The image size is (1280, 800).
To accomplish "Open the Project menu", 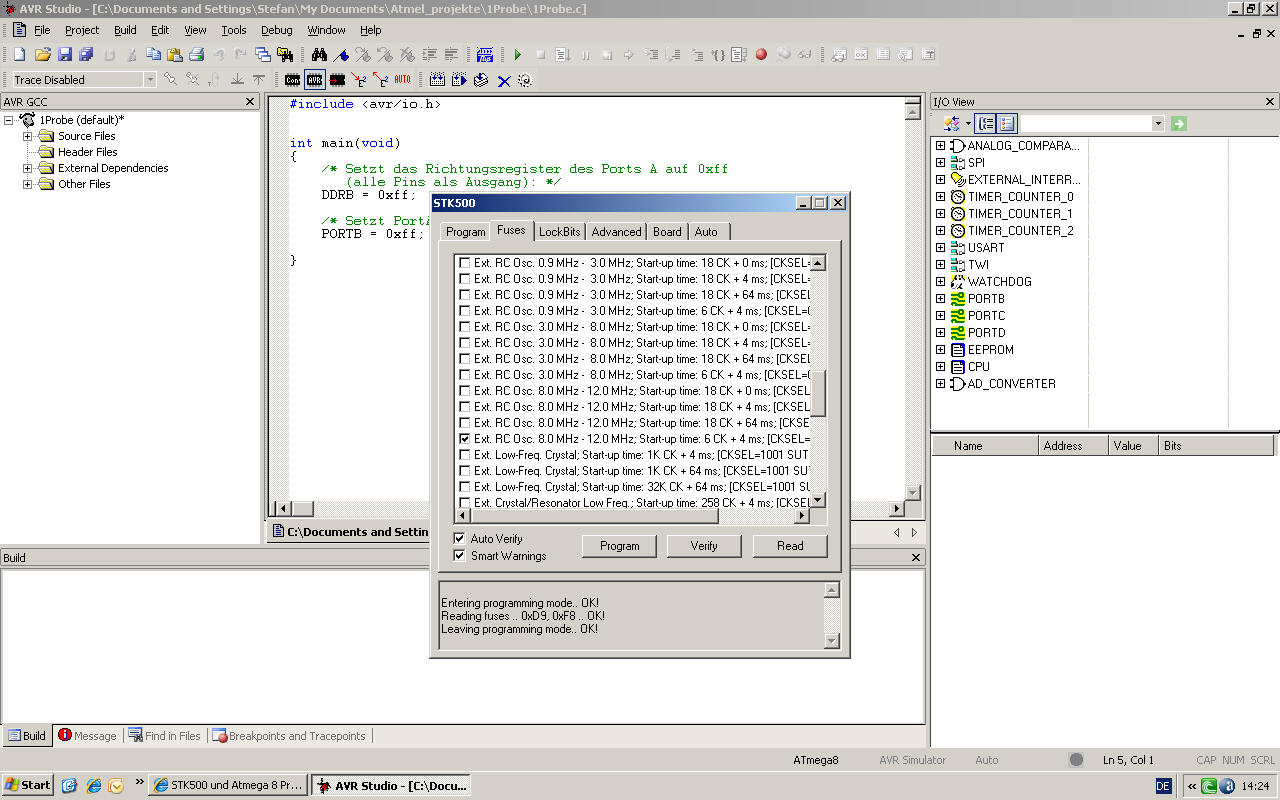I will (x=82, y=30).
